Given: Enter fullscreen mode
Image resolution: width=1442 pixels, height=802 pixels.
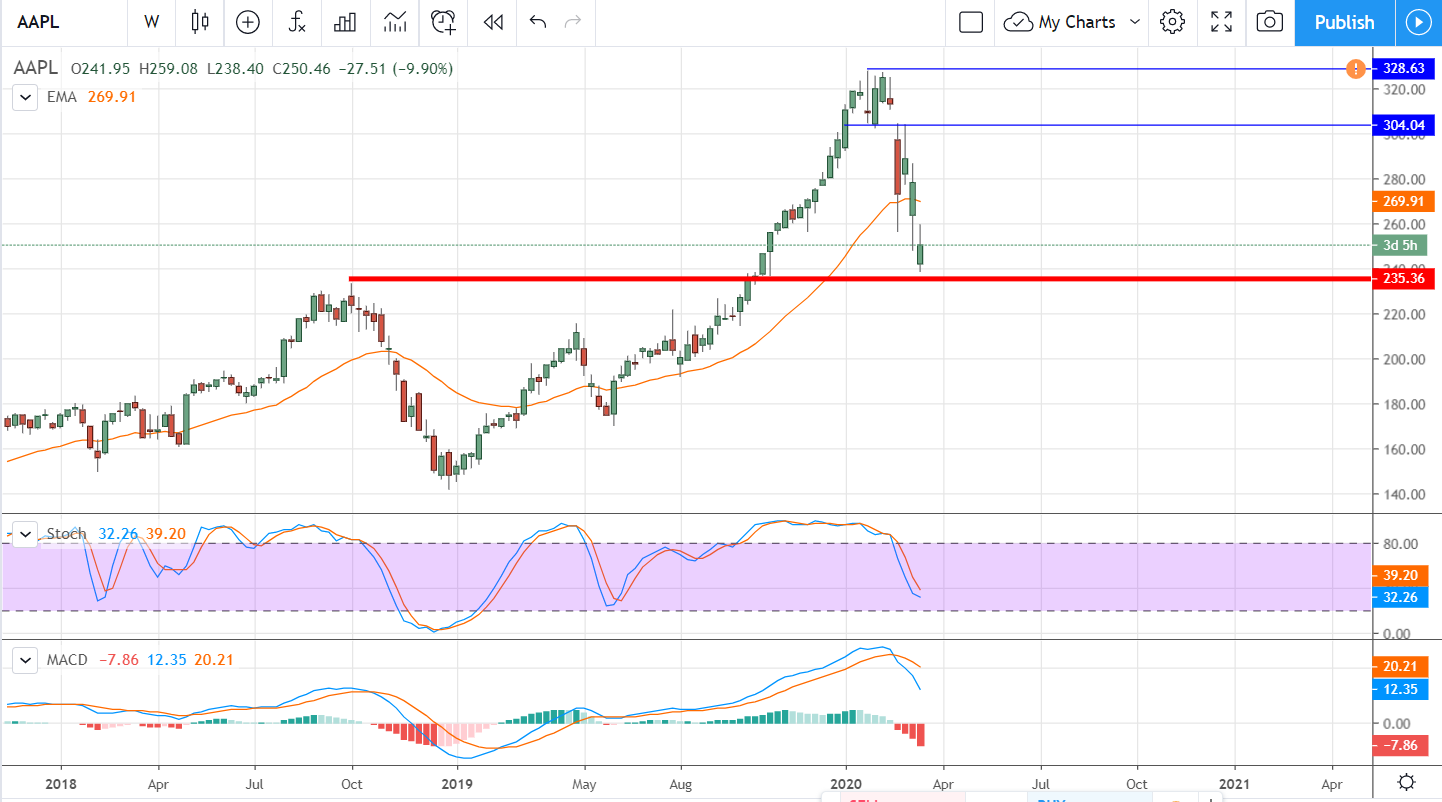Looking at the screenshot, I should coord(1221,22).
